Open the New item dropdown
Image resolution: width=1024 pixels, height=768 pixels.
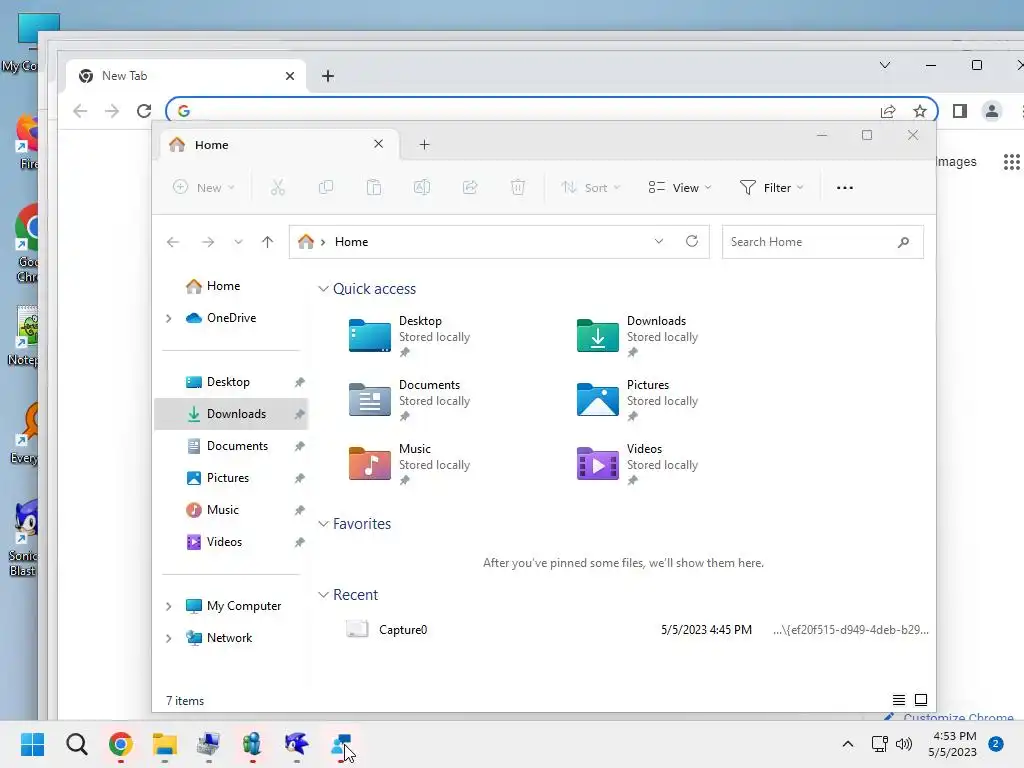203,188
